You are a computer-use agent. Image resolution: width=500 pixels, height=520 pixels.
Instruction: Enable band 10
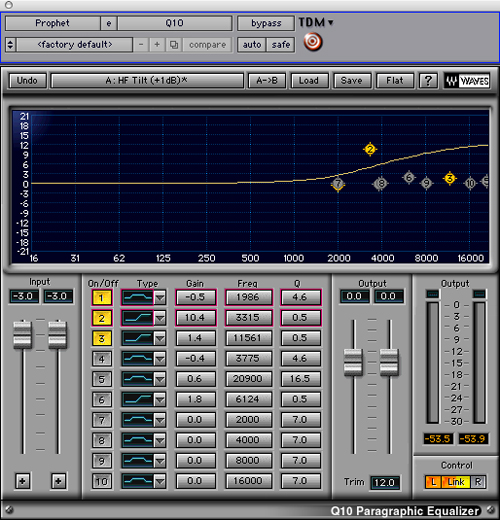click(102, 481)
